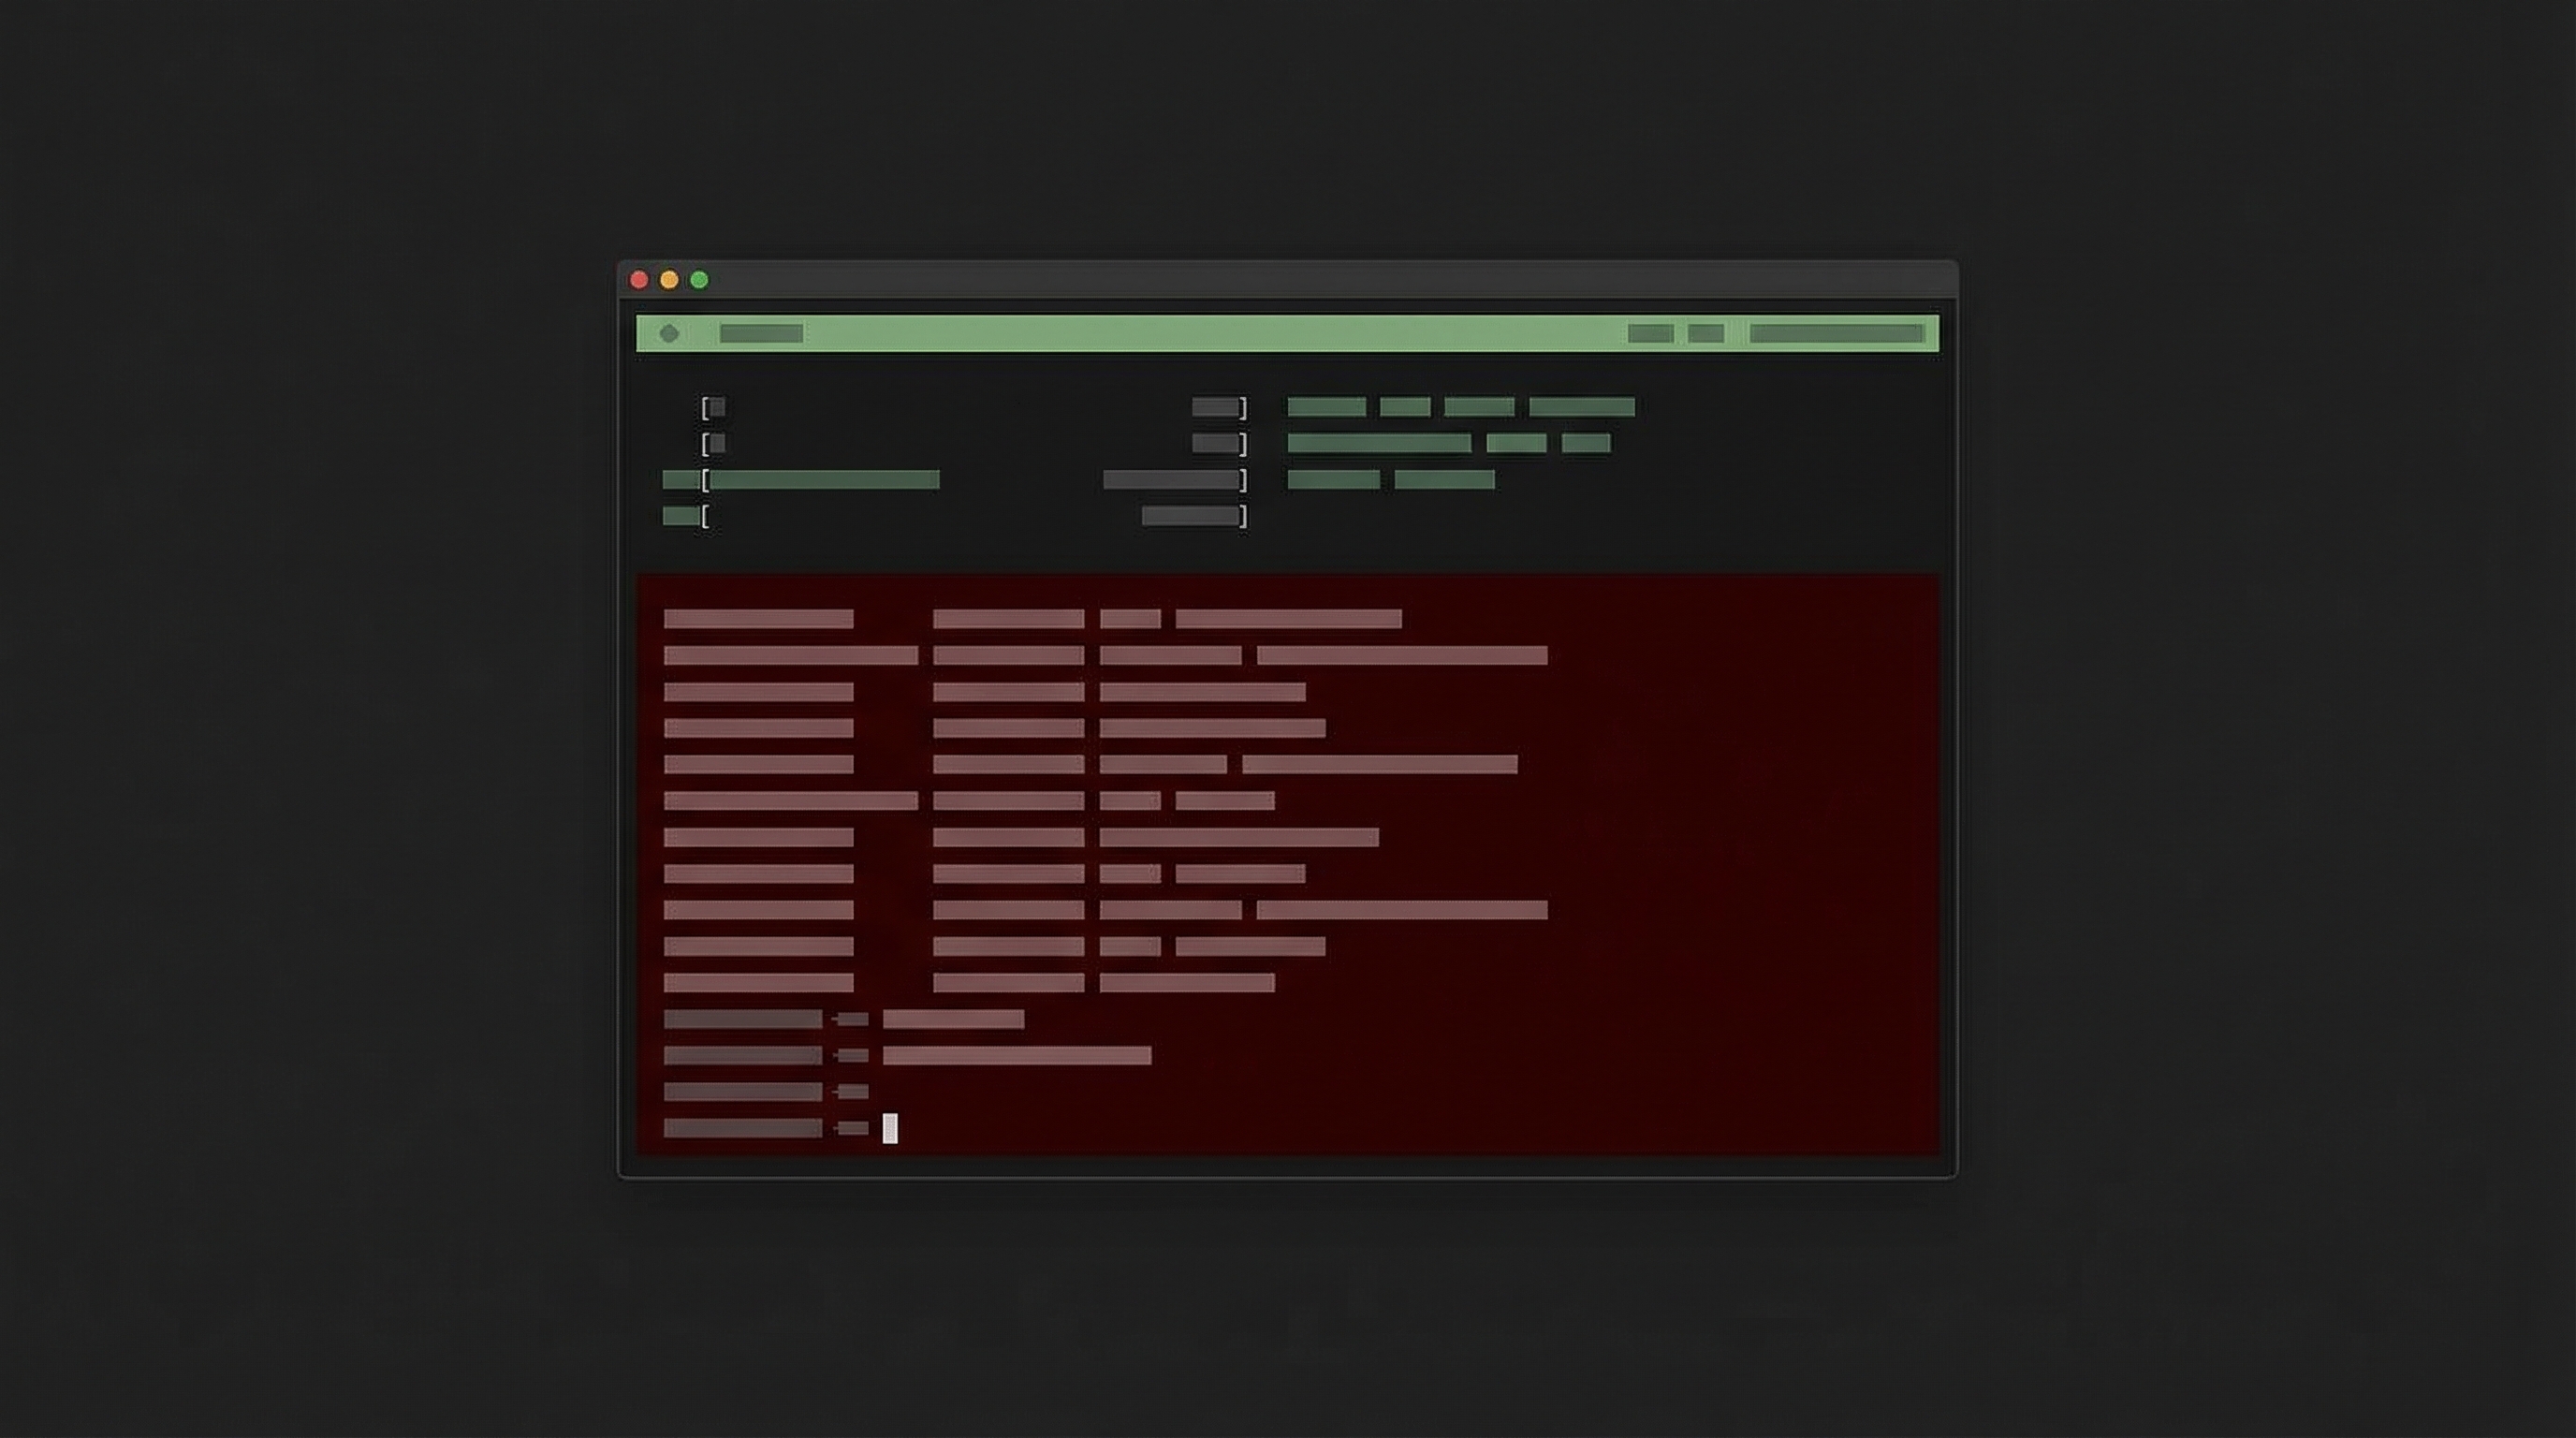Click the diamond icon in green status bar
2576x1438 pixels.
coord(669,333)
